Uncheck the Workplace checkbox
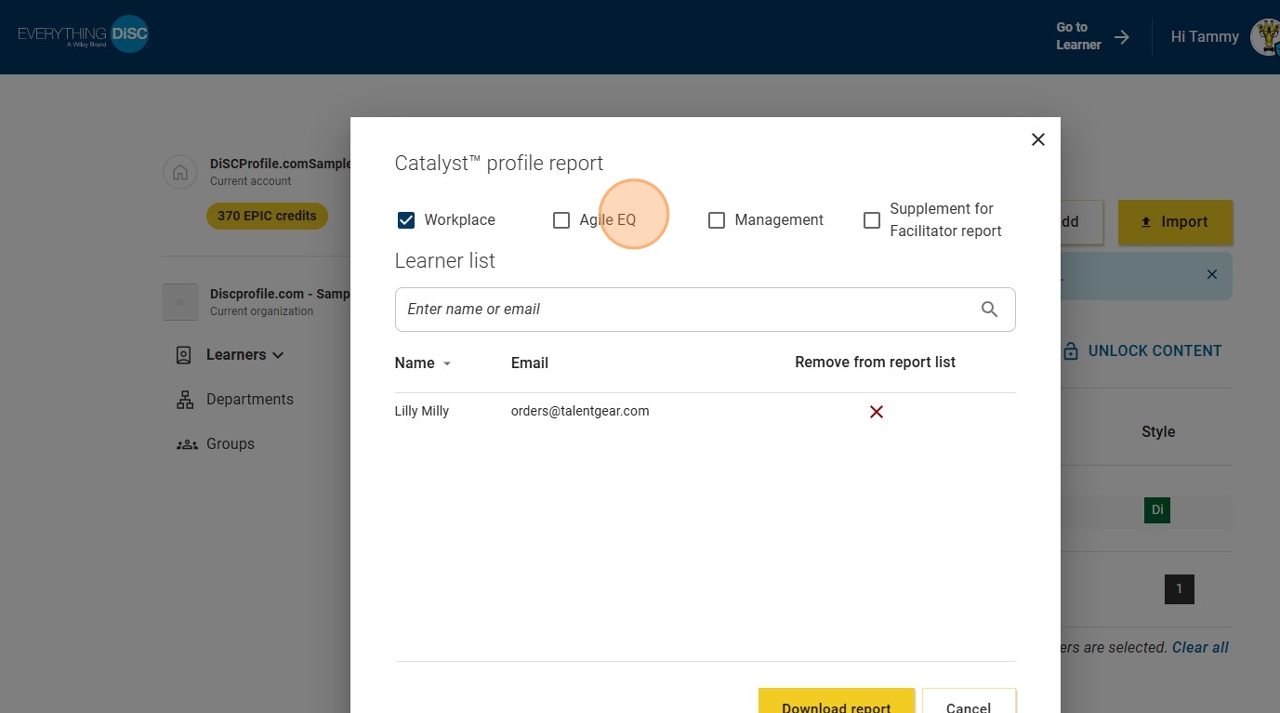This screenshot has width=1280, height=713. click(406, 220)
